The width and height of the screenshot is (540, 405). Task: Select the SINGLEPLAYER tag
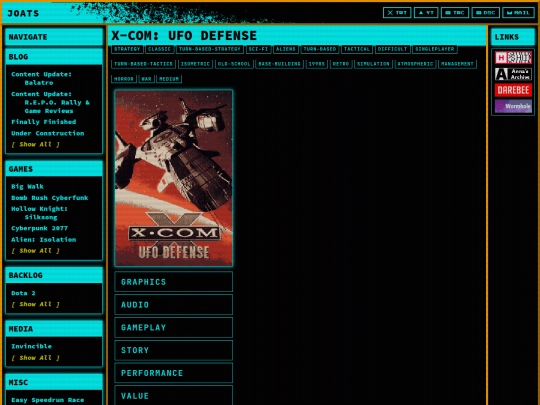pos(435,49)
